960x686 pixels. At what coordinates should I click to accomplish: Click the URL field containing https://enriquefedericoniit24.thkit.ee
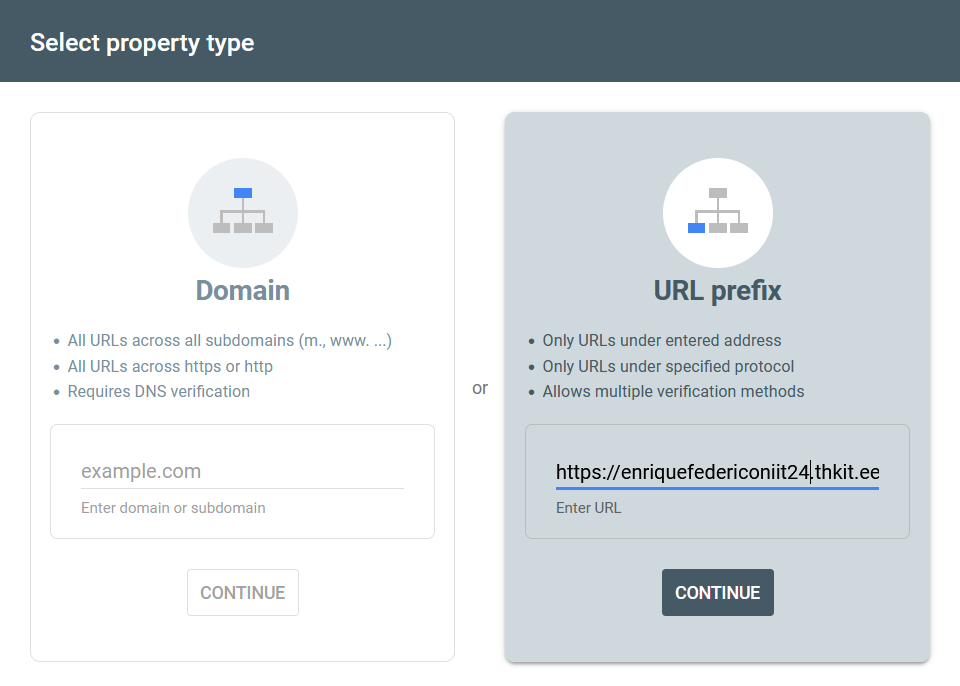(x=717, y=472)
